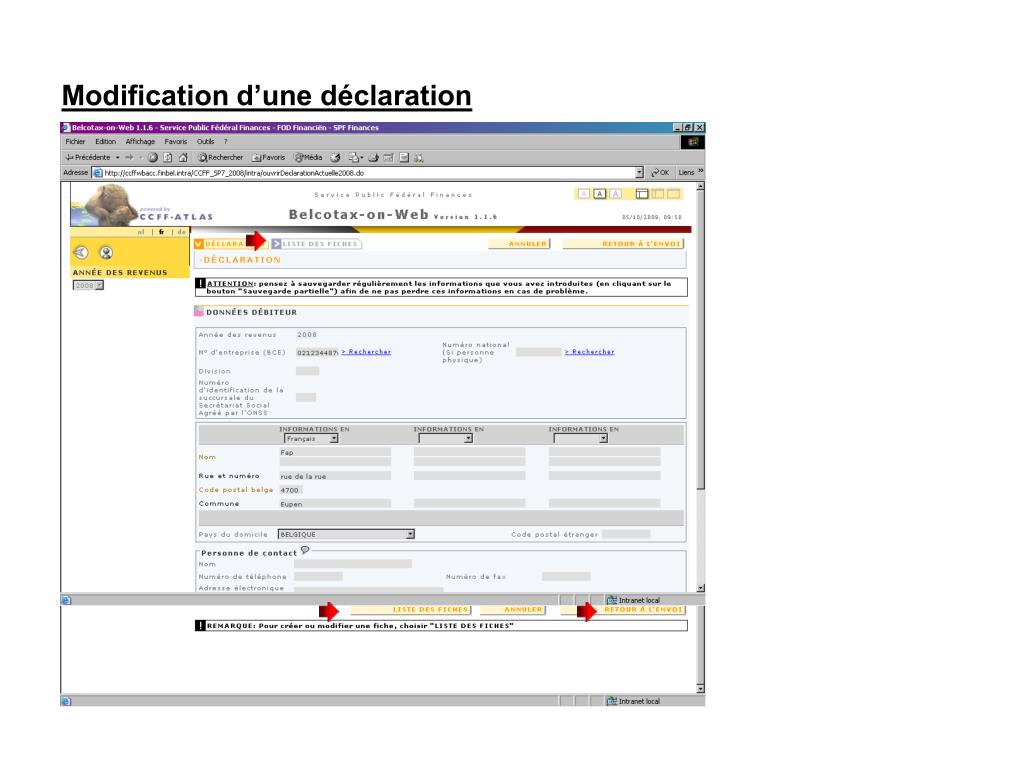The width and height of the screenshot is (1024, 768).
Task: Click the Code postal belge field 4700
Action: coord(291,490)
